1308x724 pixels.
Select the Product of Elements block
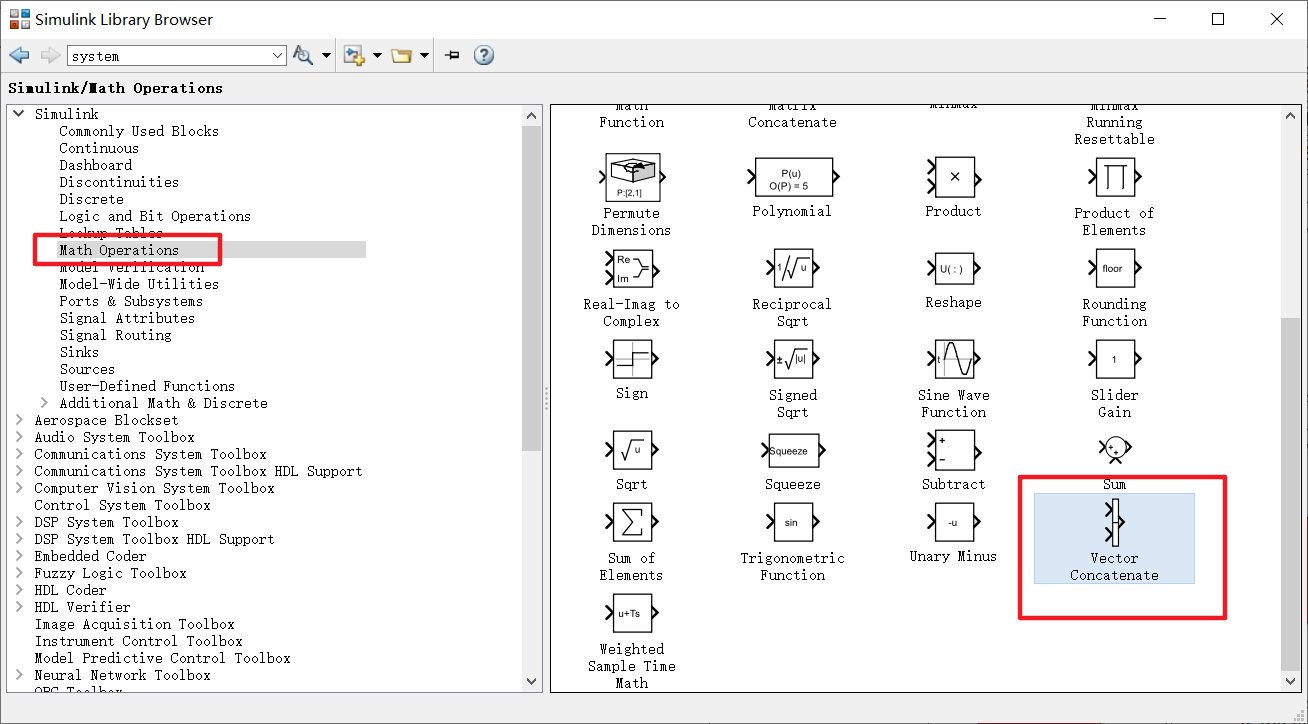(x=1114, y=177)
